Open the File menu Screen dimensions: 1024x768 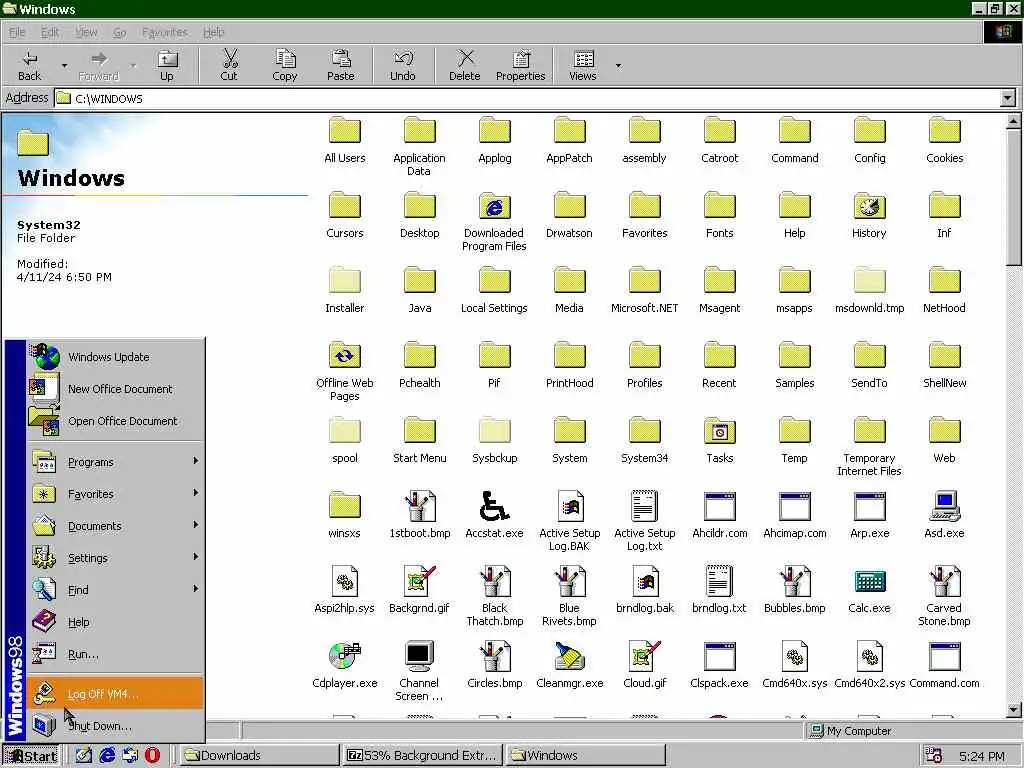click(x=17, y=32)
